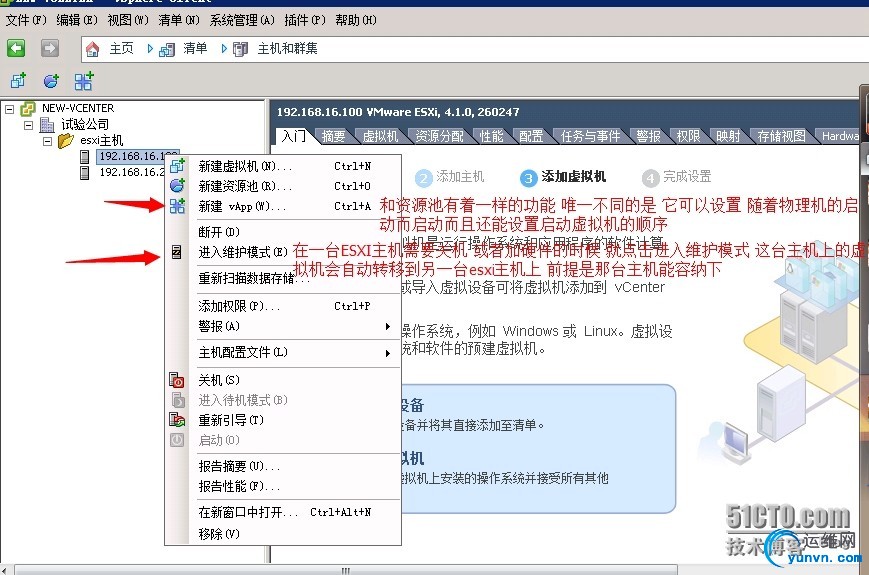Switch to the 虚拟机 tab
869x575 pixels.
pyautogui.click(x=380, y=136)
